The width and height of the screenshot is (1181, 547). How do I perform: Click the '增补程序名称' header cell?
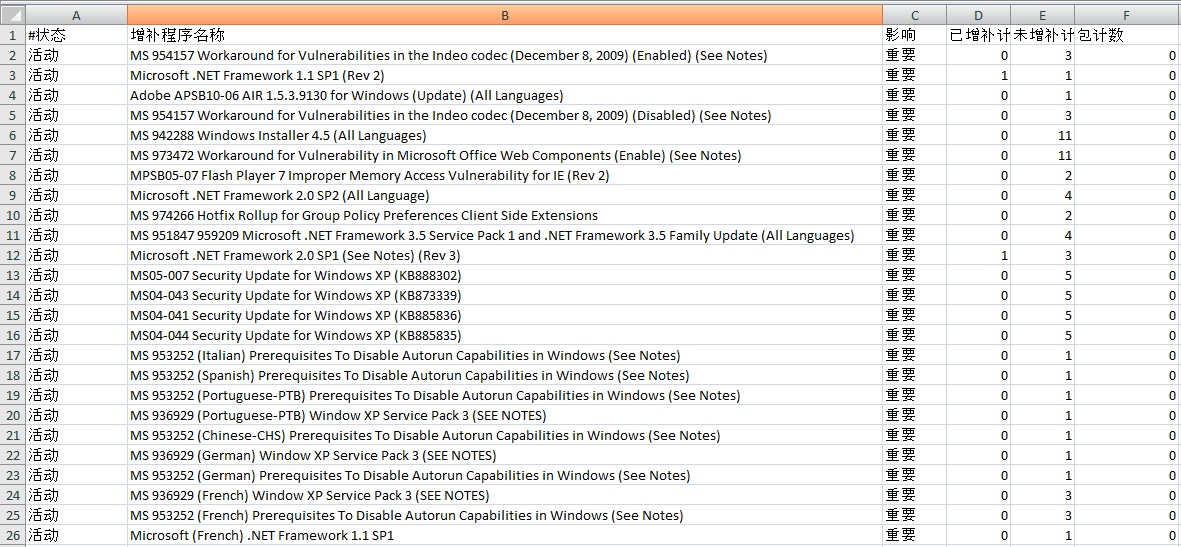coord(505,35)
